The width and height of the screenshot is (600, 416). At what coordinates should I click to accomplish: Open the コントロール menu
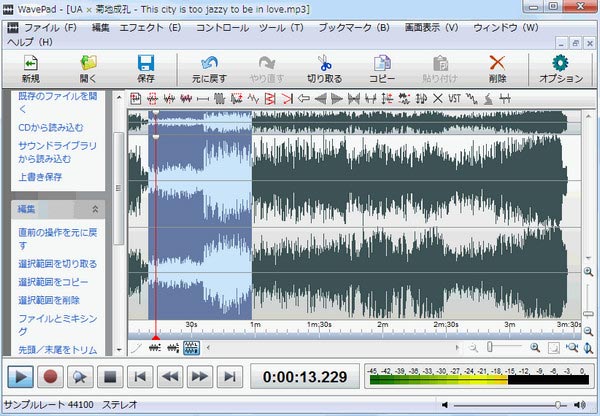[222, 28]
